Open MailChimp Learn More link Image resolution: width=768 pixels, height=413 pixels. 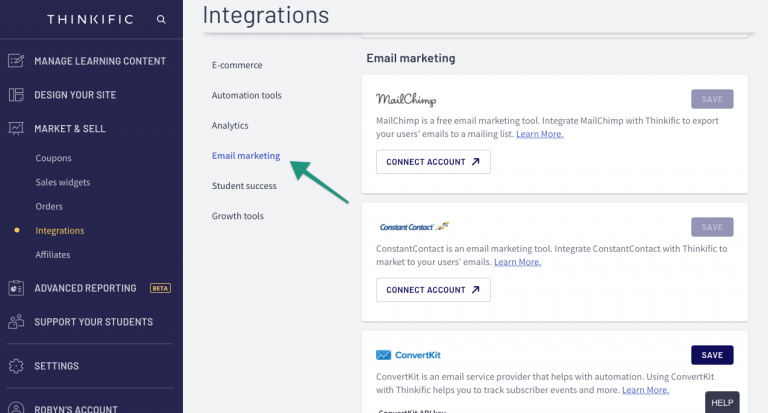539,134
